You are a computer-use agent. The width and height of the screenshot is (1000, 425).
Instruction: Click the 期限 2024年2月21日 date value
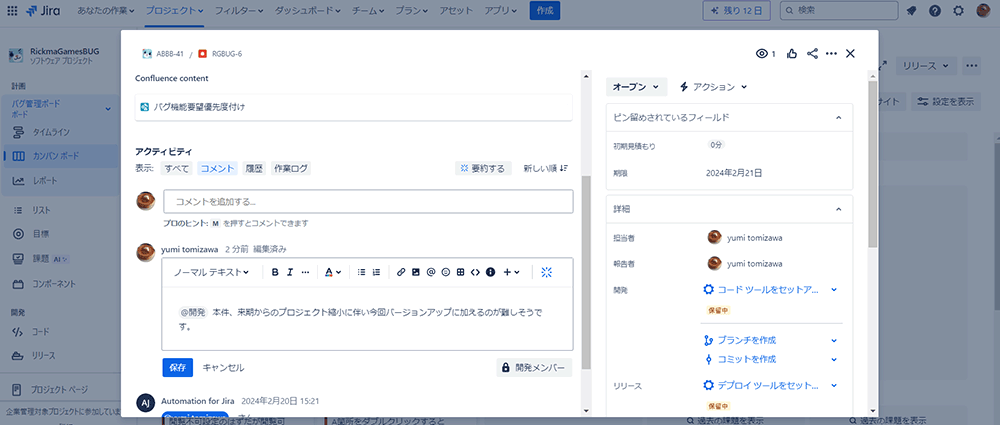click(x=734, y=172)
